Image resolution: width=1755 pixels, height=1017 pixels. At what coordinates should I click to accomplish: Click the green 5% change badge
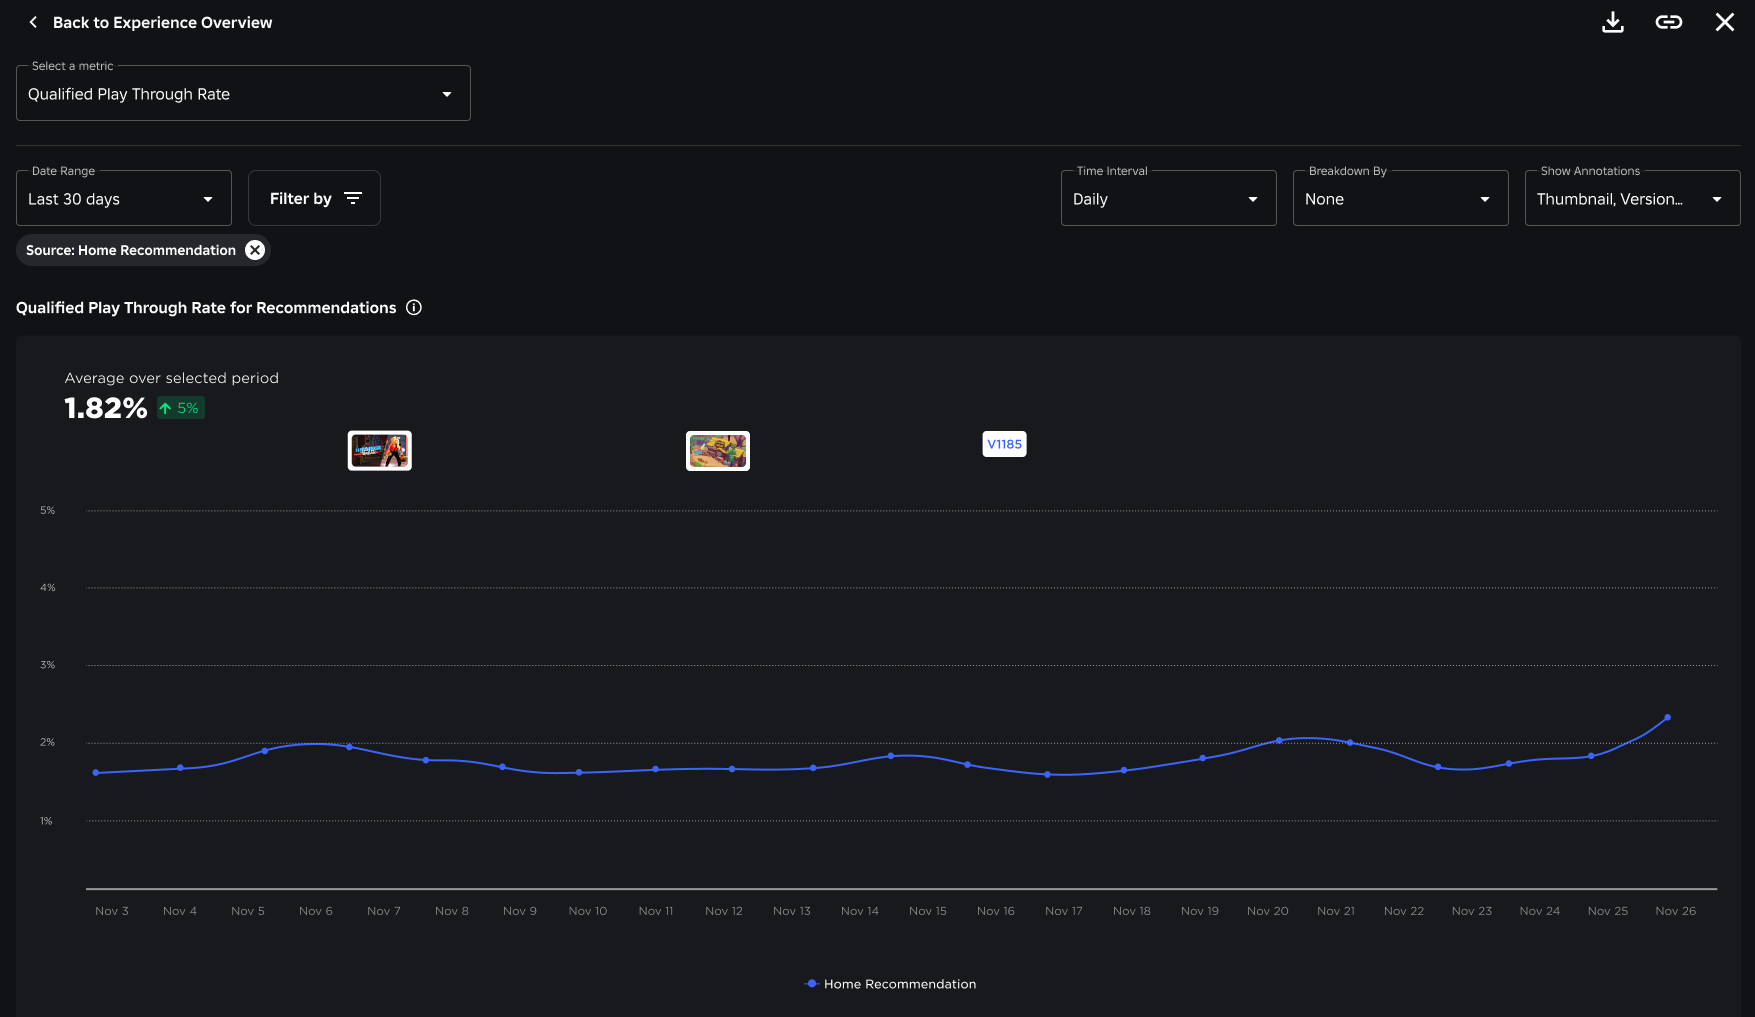click(181, 408)
